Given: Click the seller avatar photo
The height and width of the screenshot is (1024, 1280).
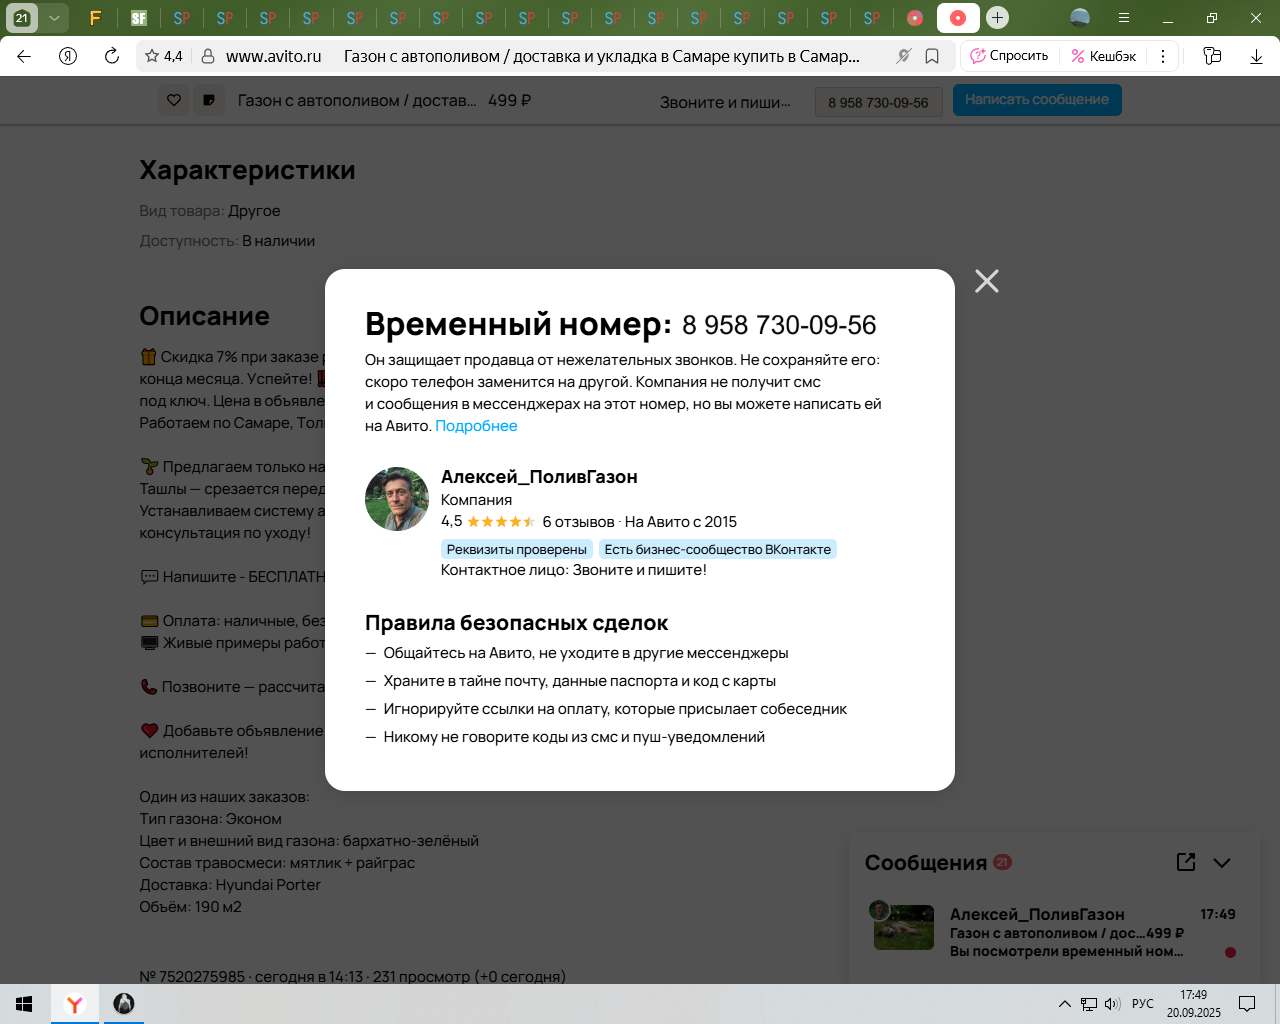Looking at the screenshot, I should click(x=397, y=499).
